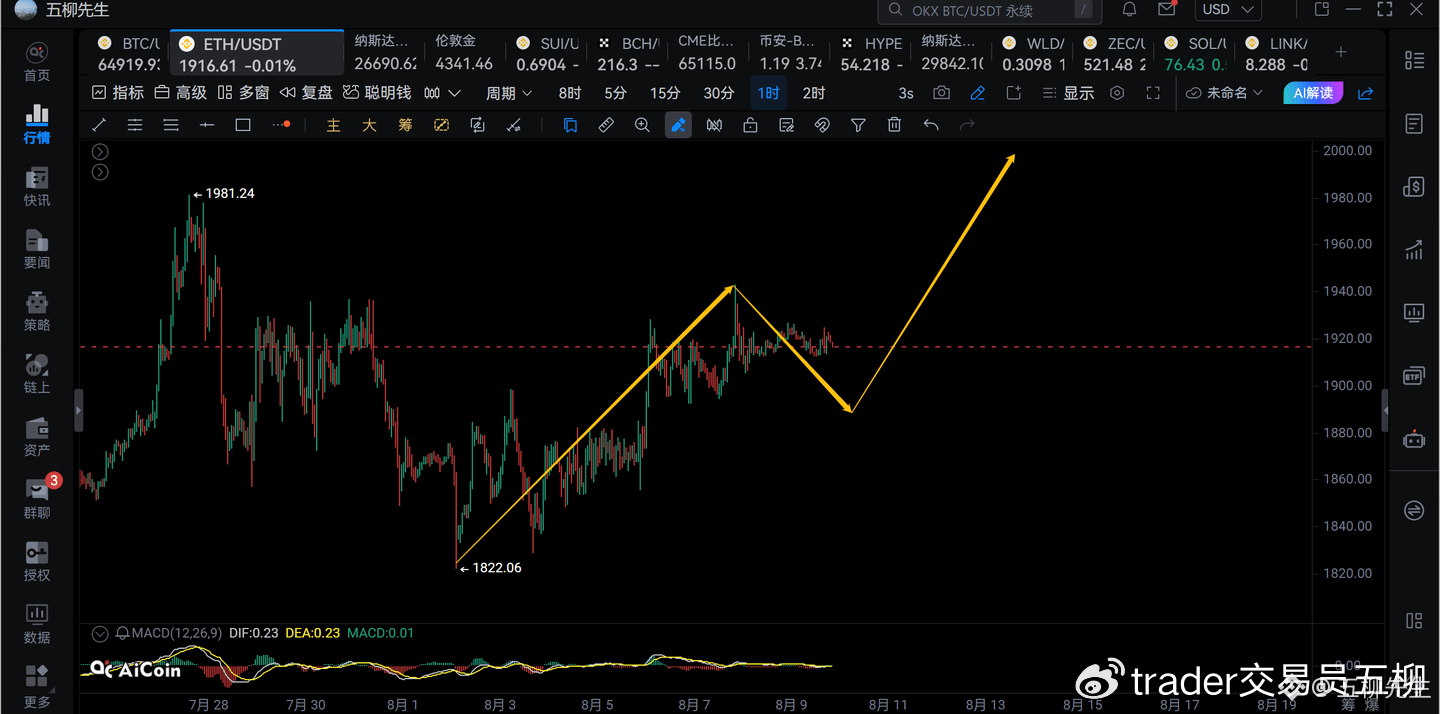Open 显示 display options menu
The width and height of the screenshot is (1440, 714).
pos(1069,93)
